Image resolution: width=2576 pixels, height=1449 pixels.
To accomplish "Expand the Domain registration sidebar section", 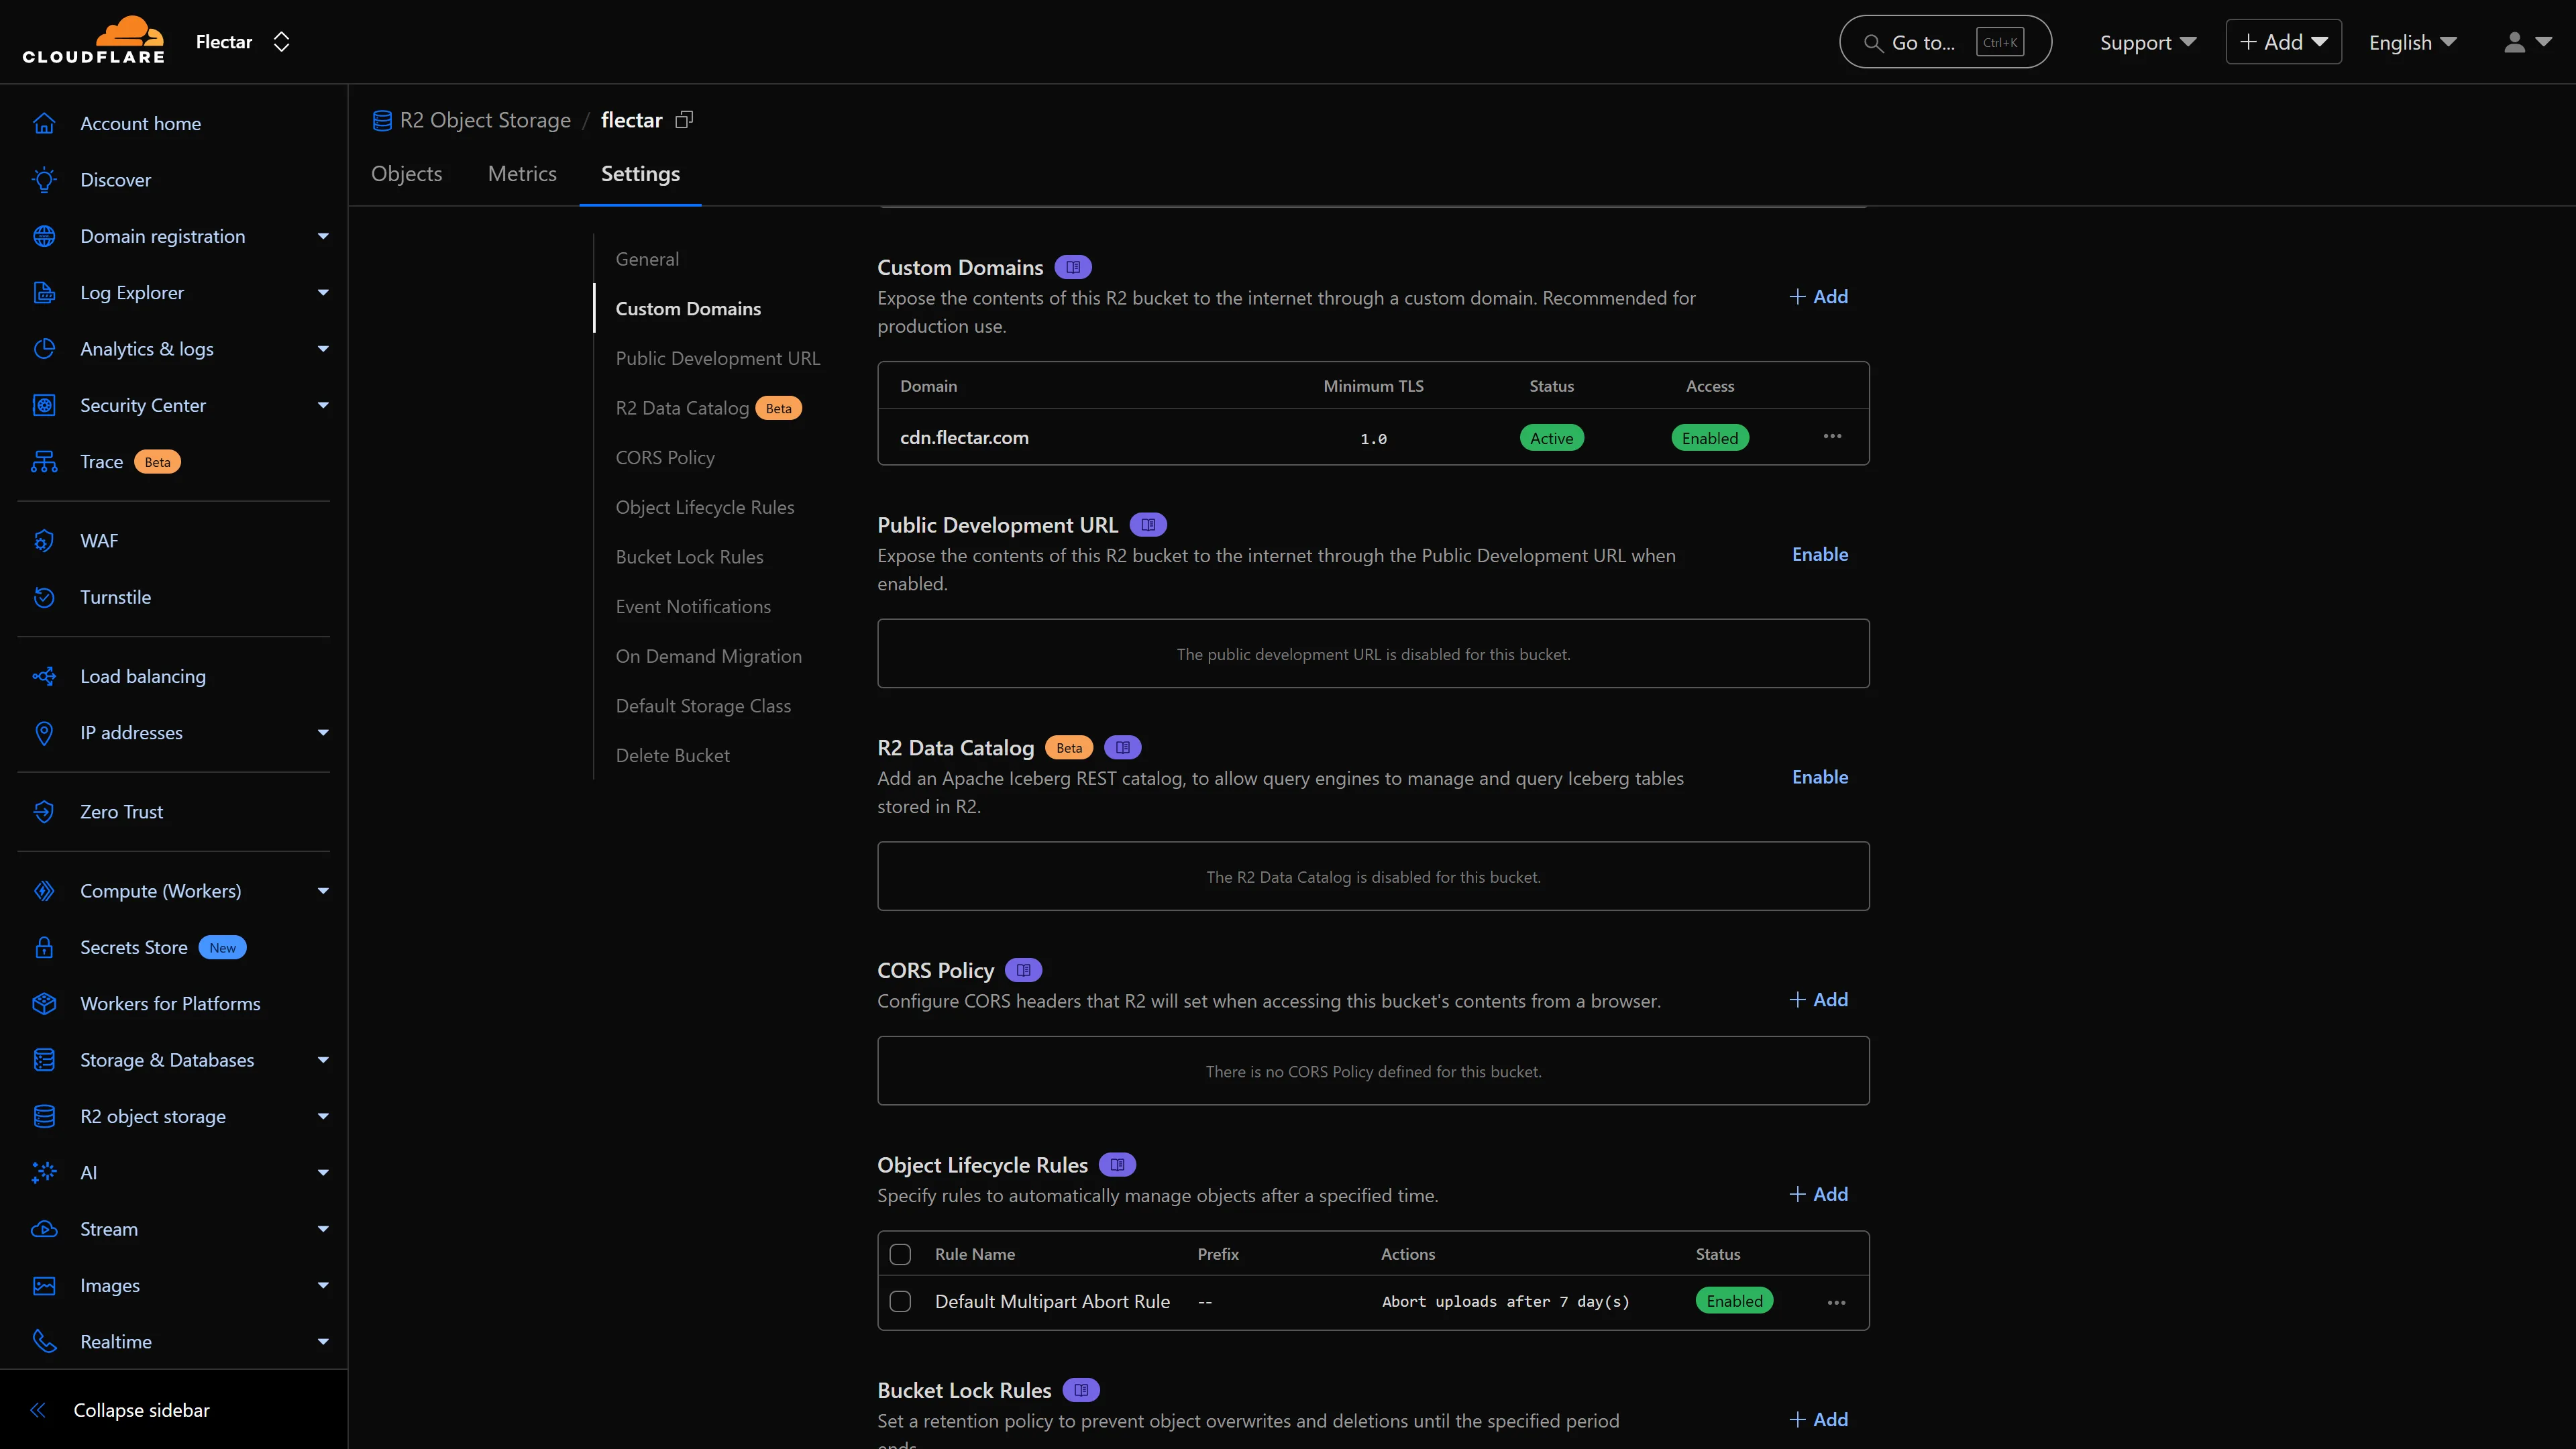I will pyautogui.click(x=322, y=236).
